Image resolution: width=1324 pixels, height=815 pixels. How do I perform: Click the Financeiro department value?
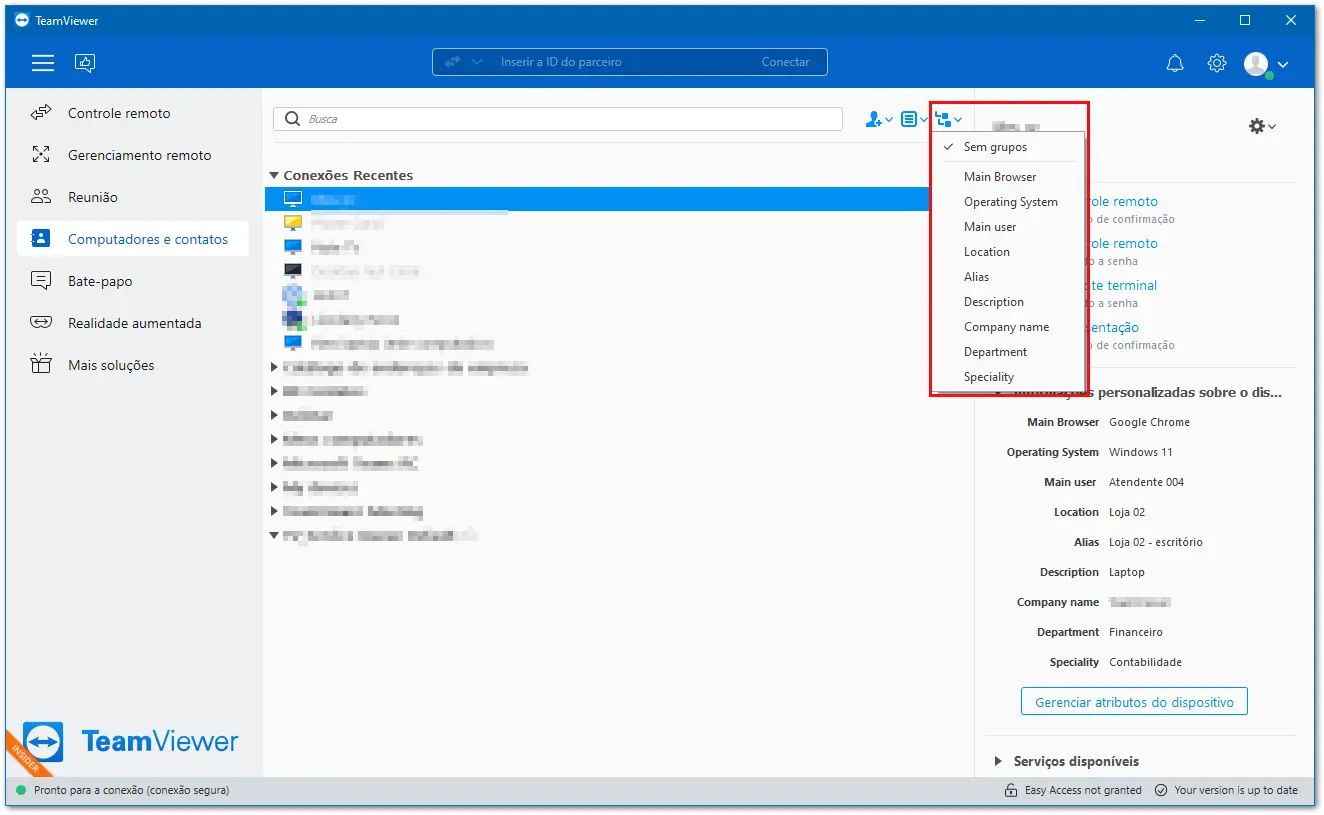[x=1136, y=632]
